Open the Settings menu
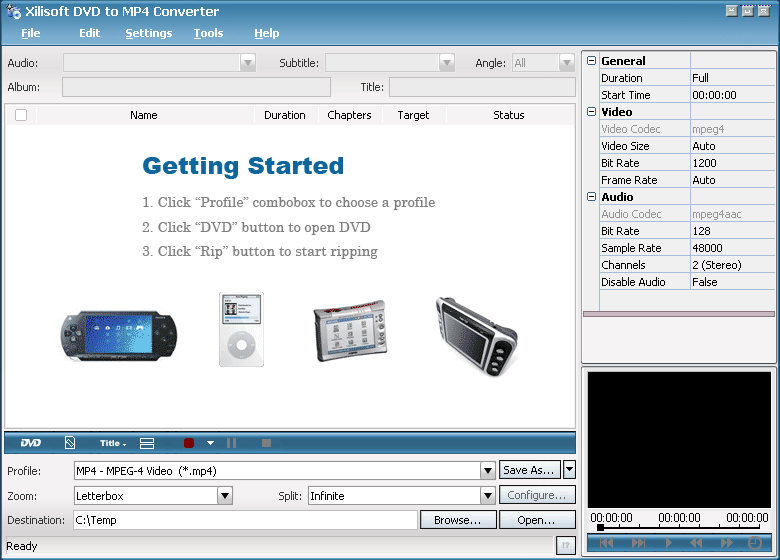 pos(149,33)
